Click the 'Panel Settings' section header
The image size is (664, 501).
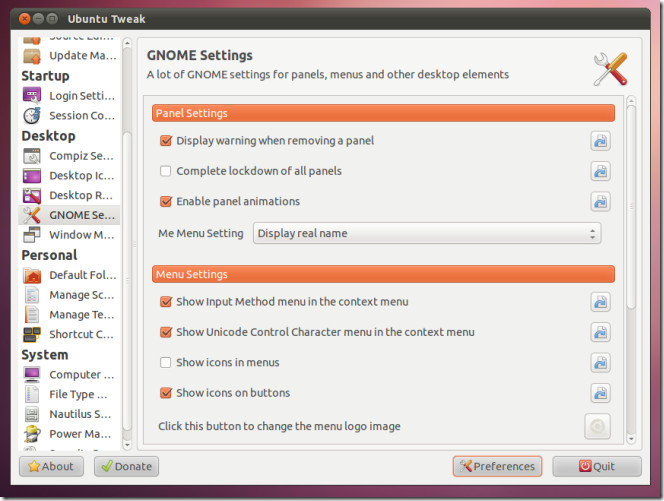[383, 113]
